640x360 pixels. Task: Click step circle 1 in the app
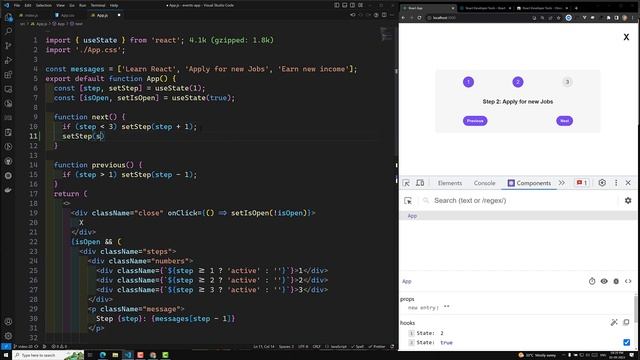pos(469,82)
